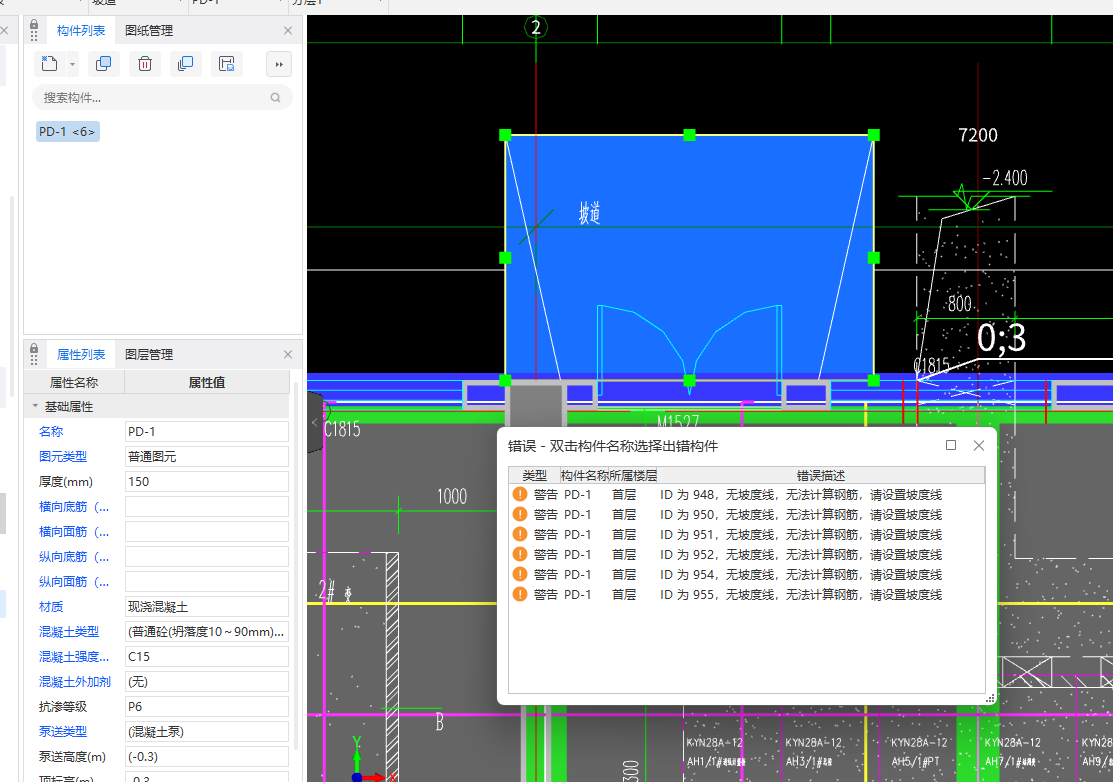Click the inter-layer copy icon
The image size is (1113, 782).
[x=186, y=65]
